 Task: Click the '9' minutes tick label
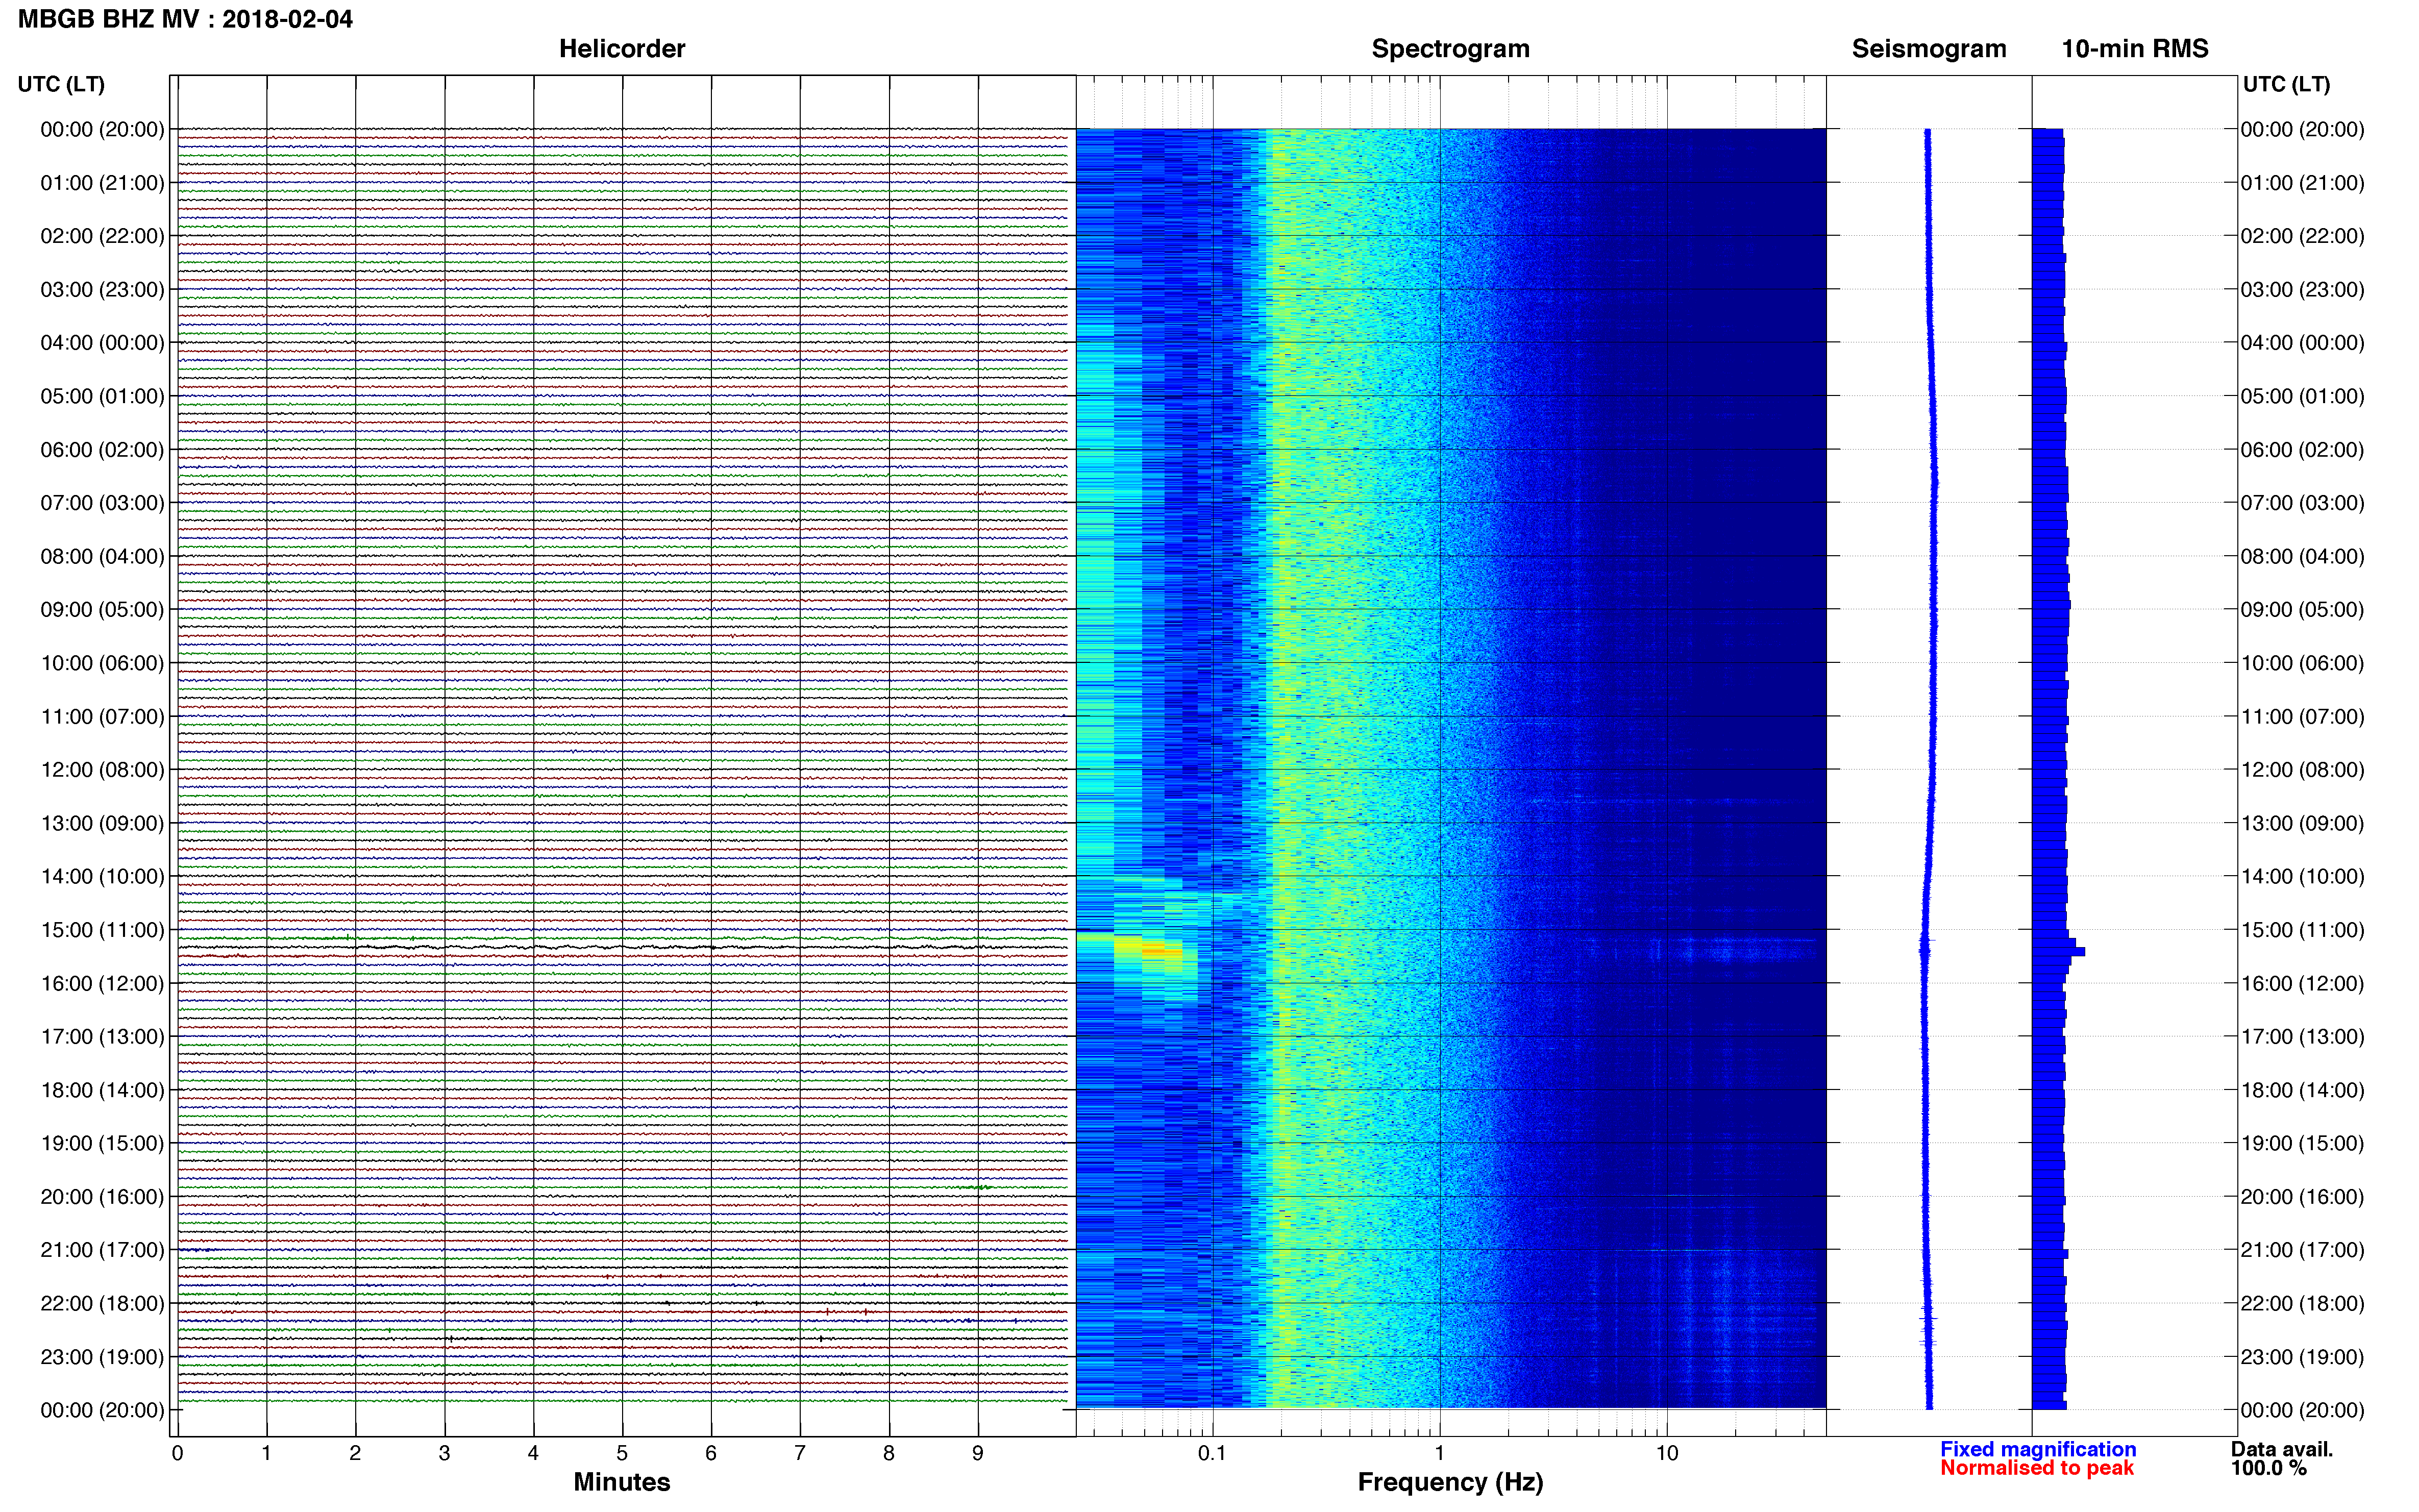click(x=978, y=1453)
